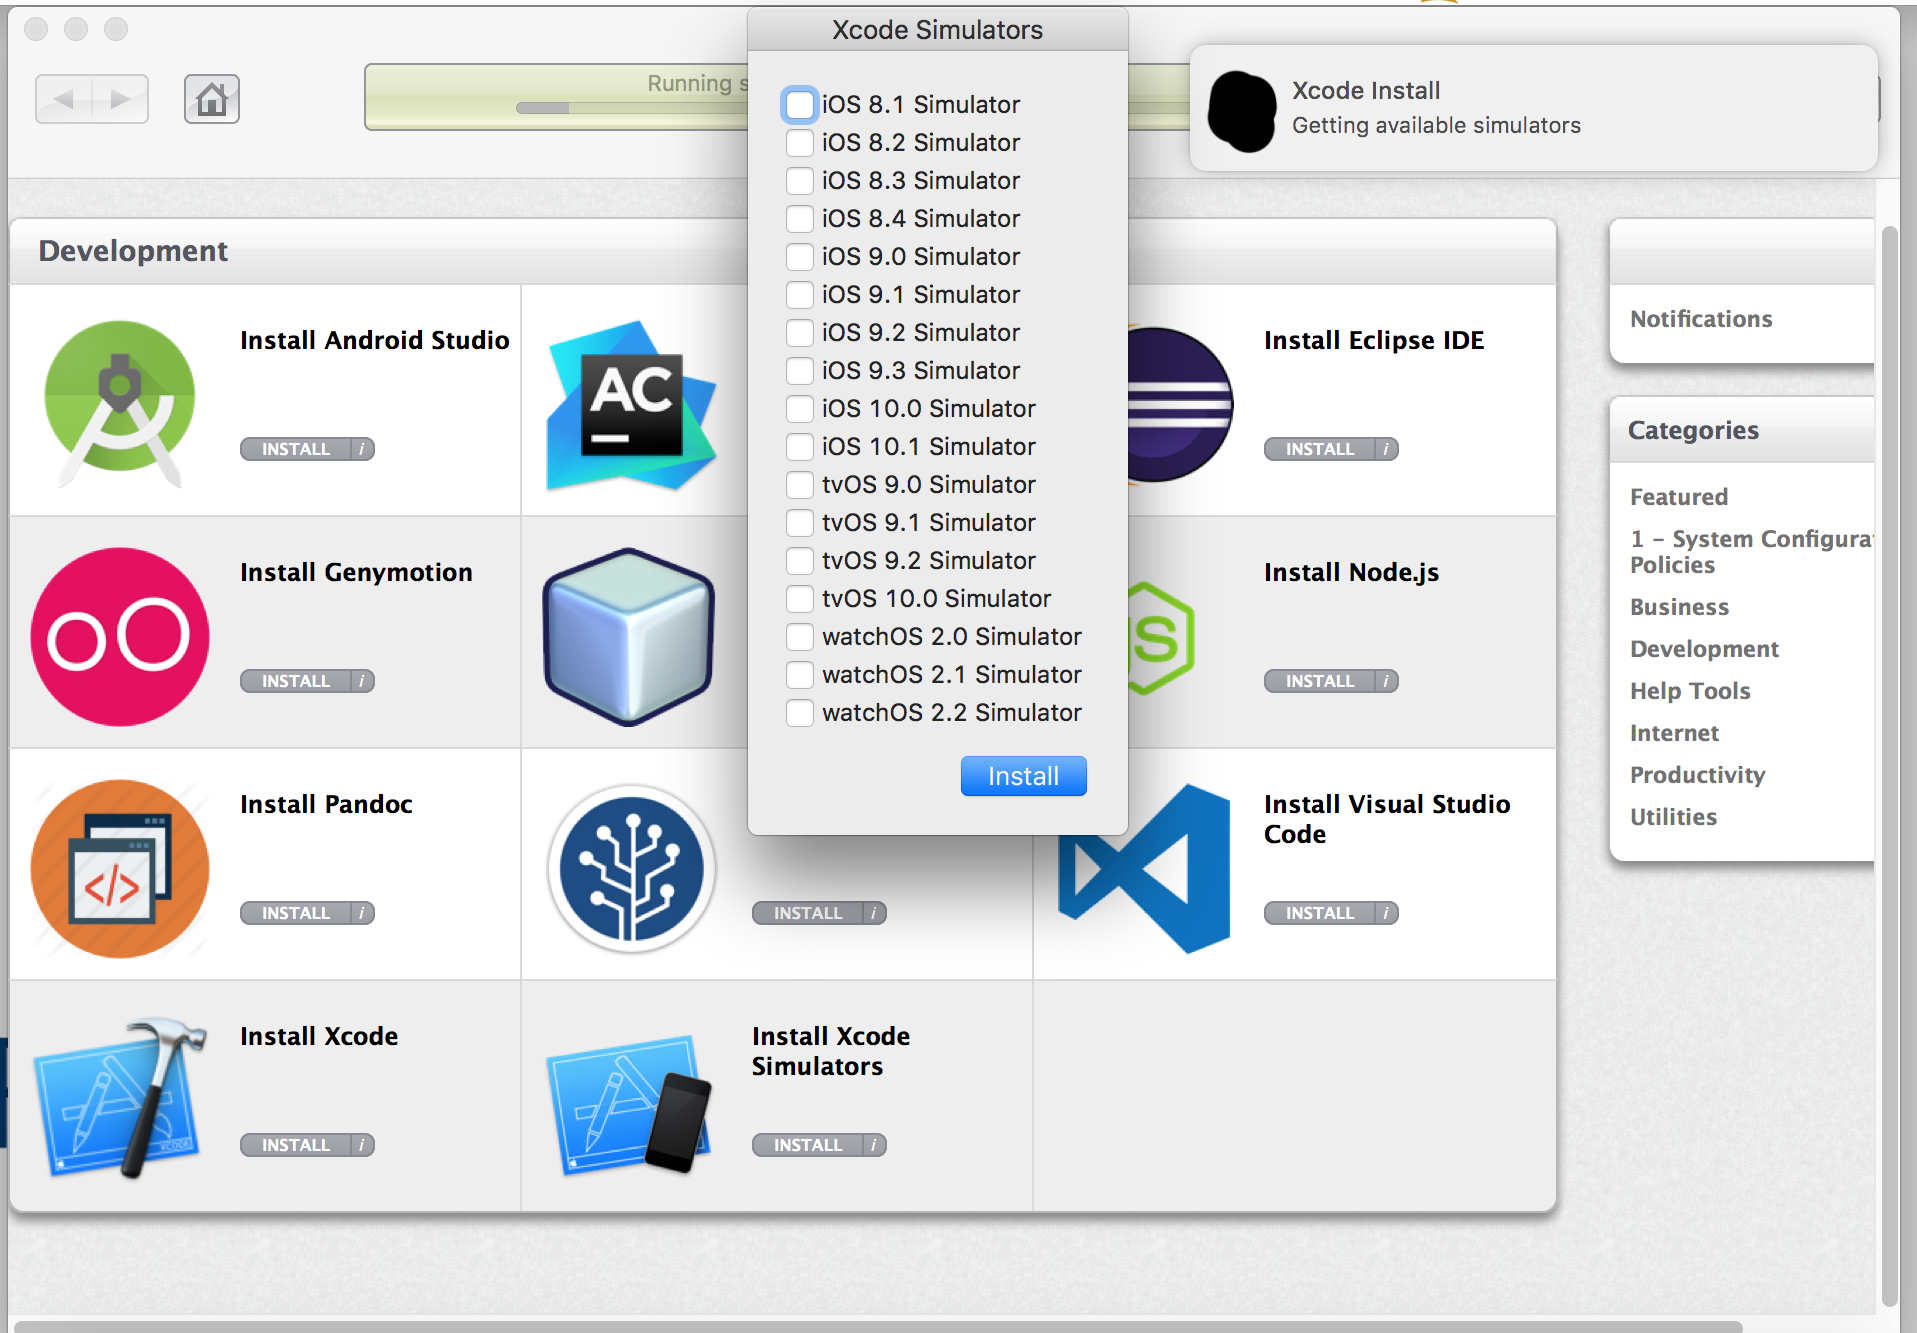Click the horizontal scrollbar at bottom
Screen dimensions: 1917x1333
pos(878,1326)
